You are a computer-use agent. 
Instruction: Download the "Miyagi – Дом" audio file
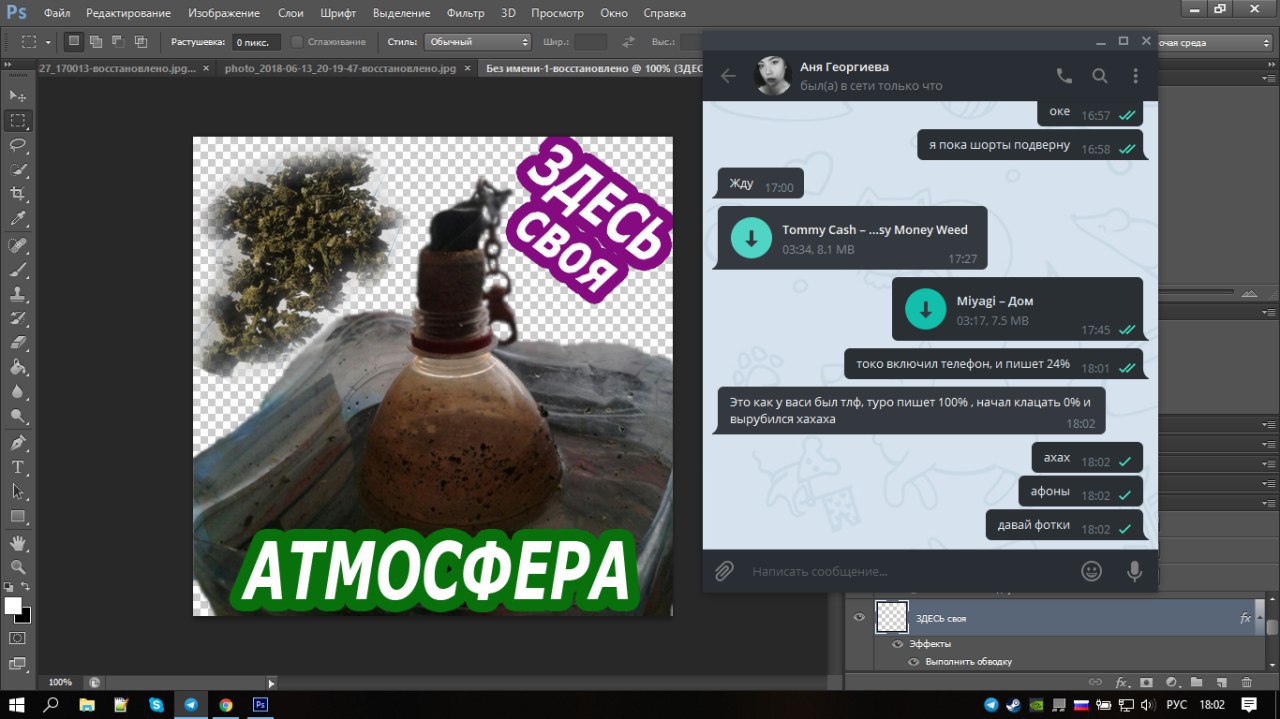coord(925,309)
